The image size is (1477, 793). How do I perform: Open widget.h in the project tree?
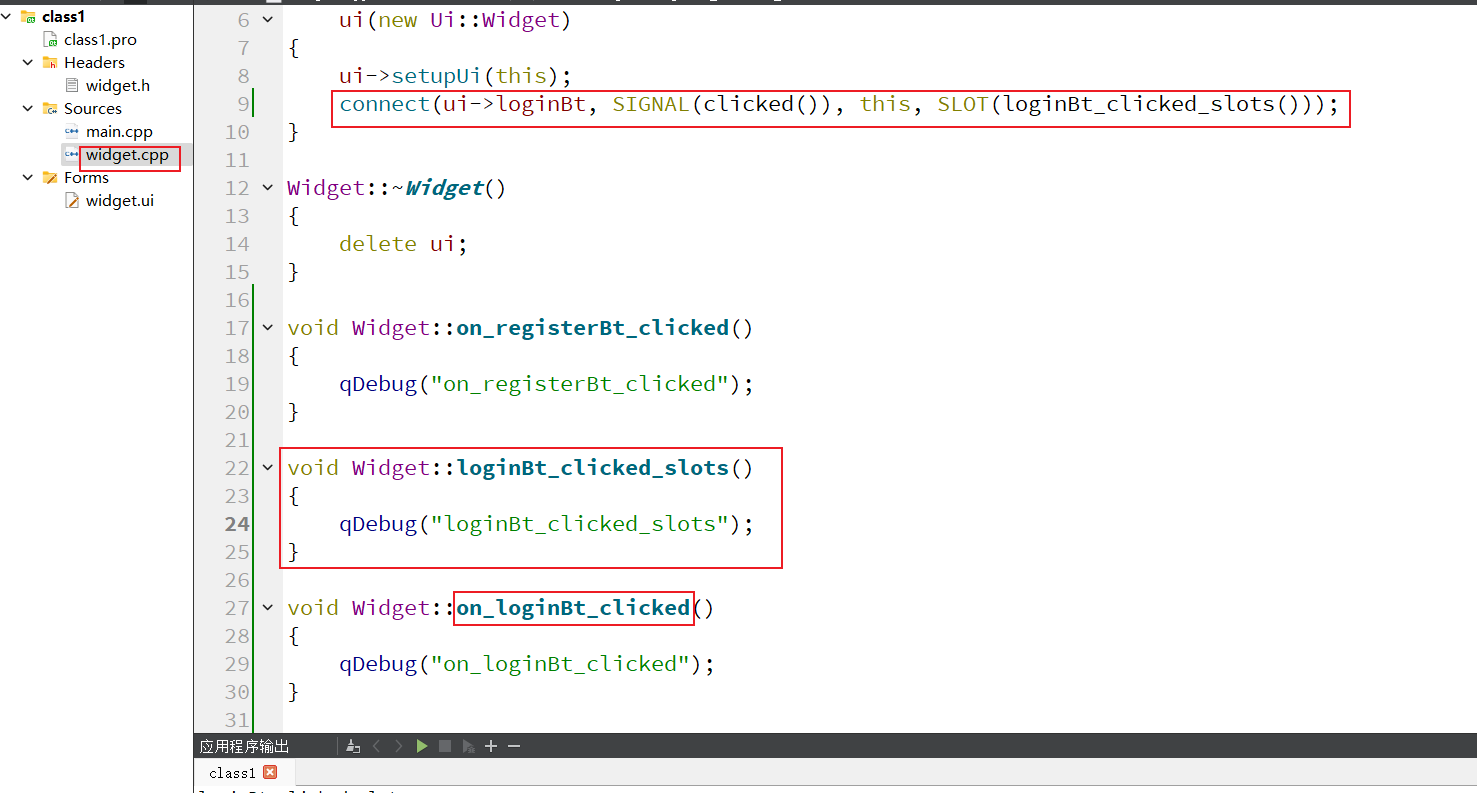pyautogui.click(x=118, y=86)
